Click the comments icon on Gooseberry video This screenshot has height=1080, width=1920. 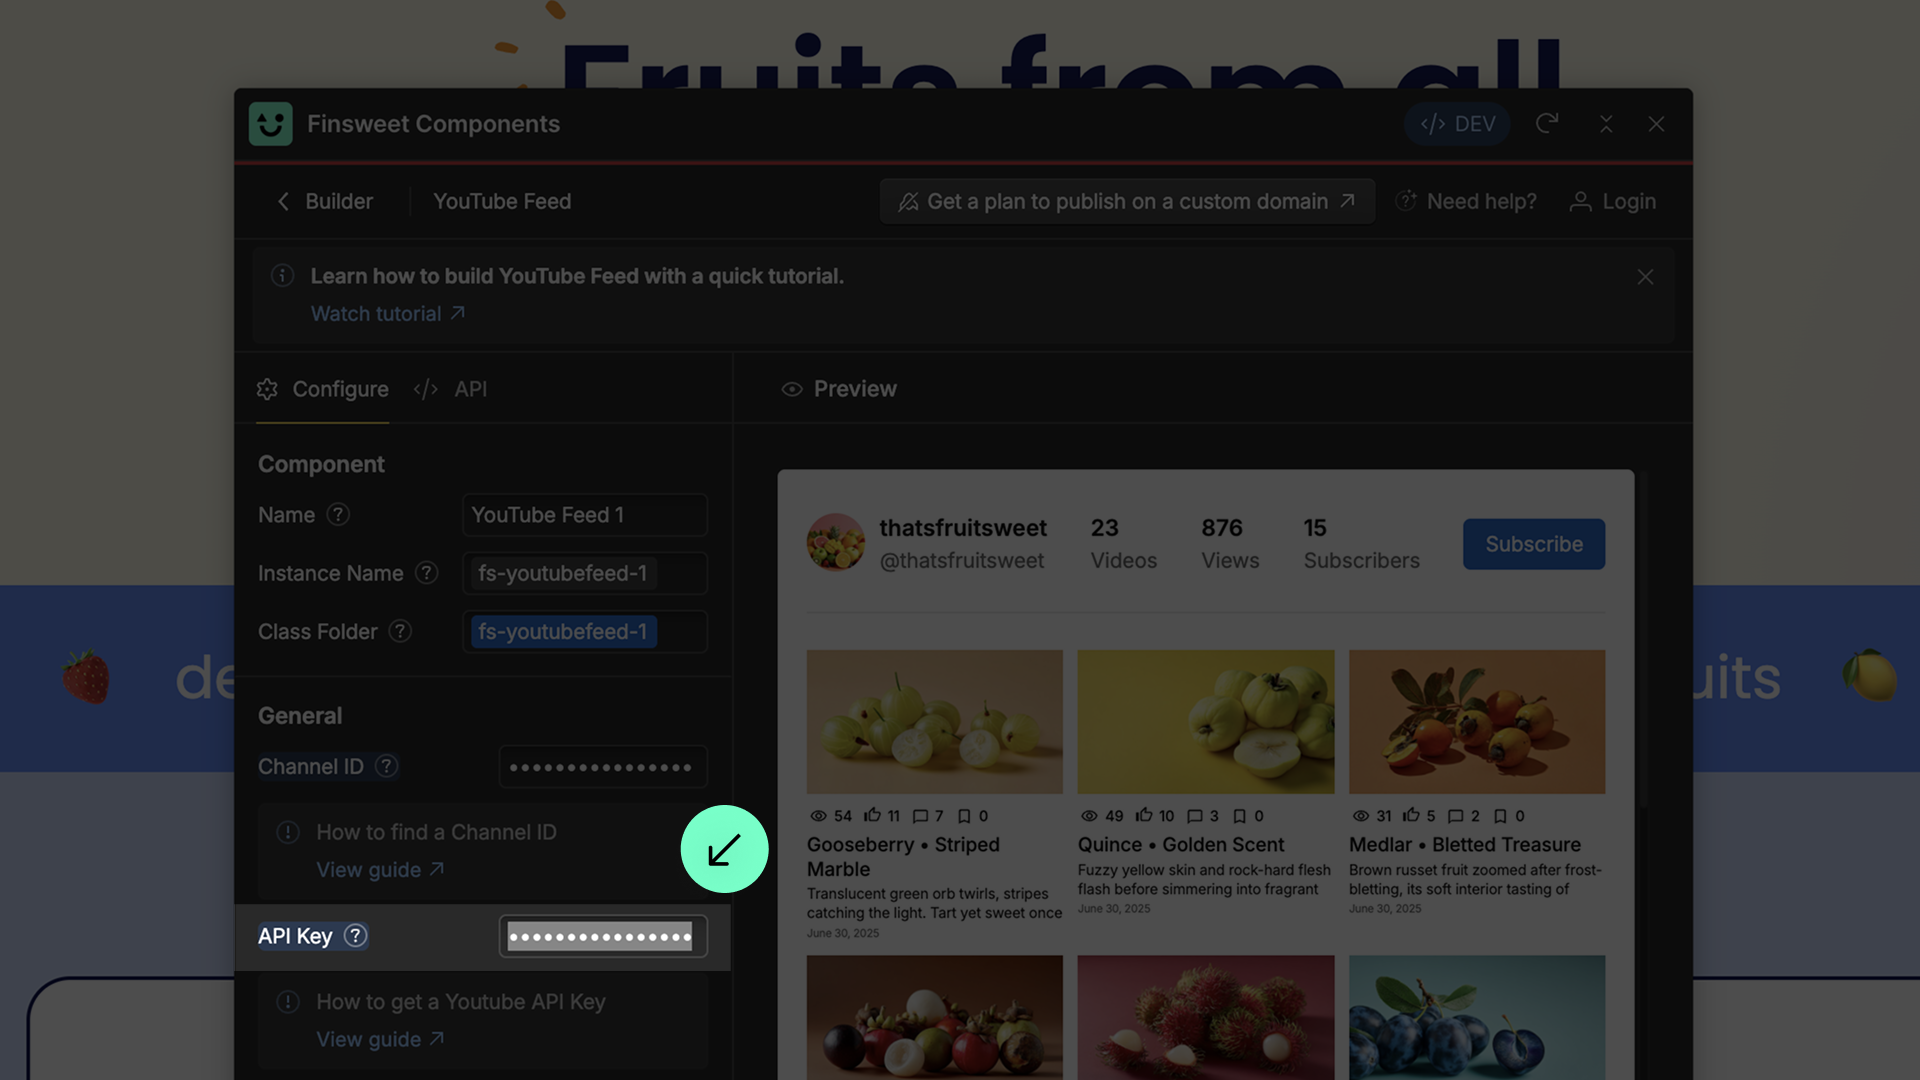[x=921, y=816]
